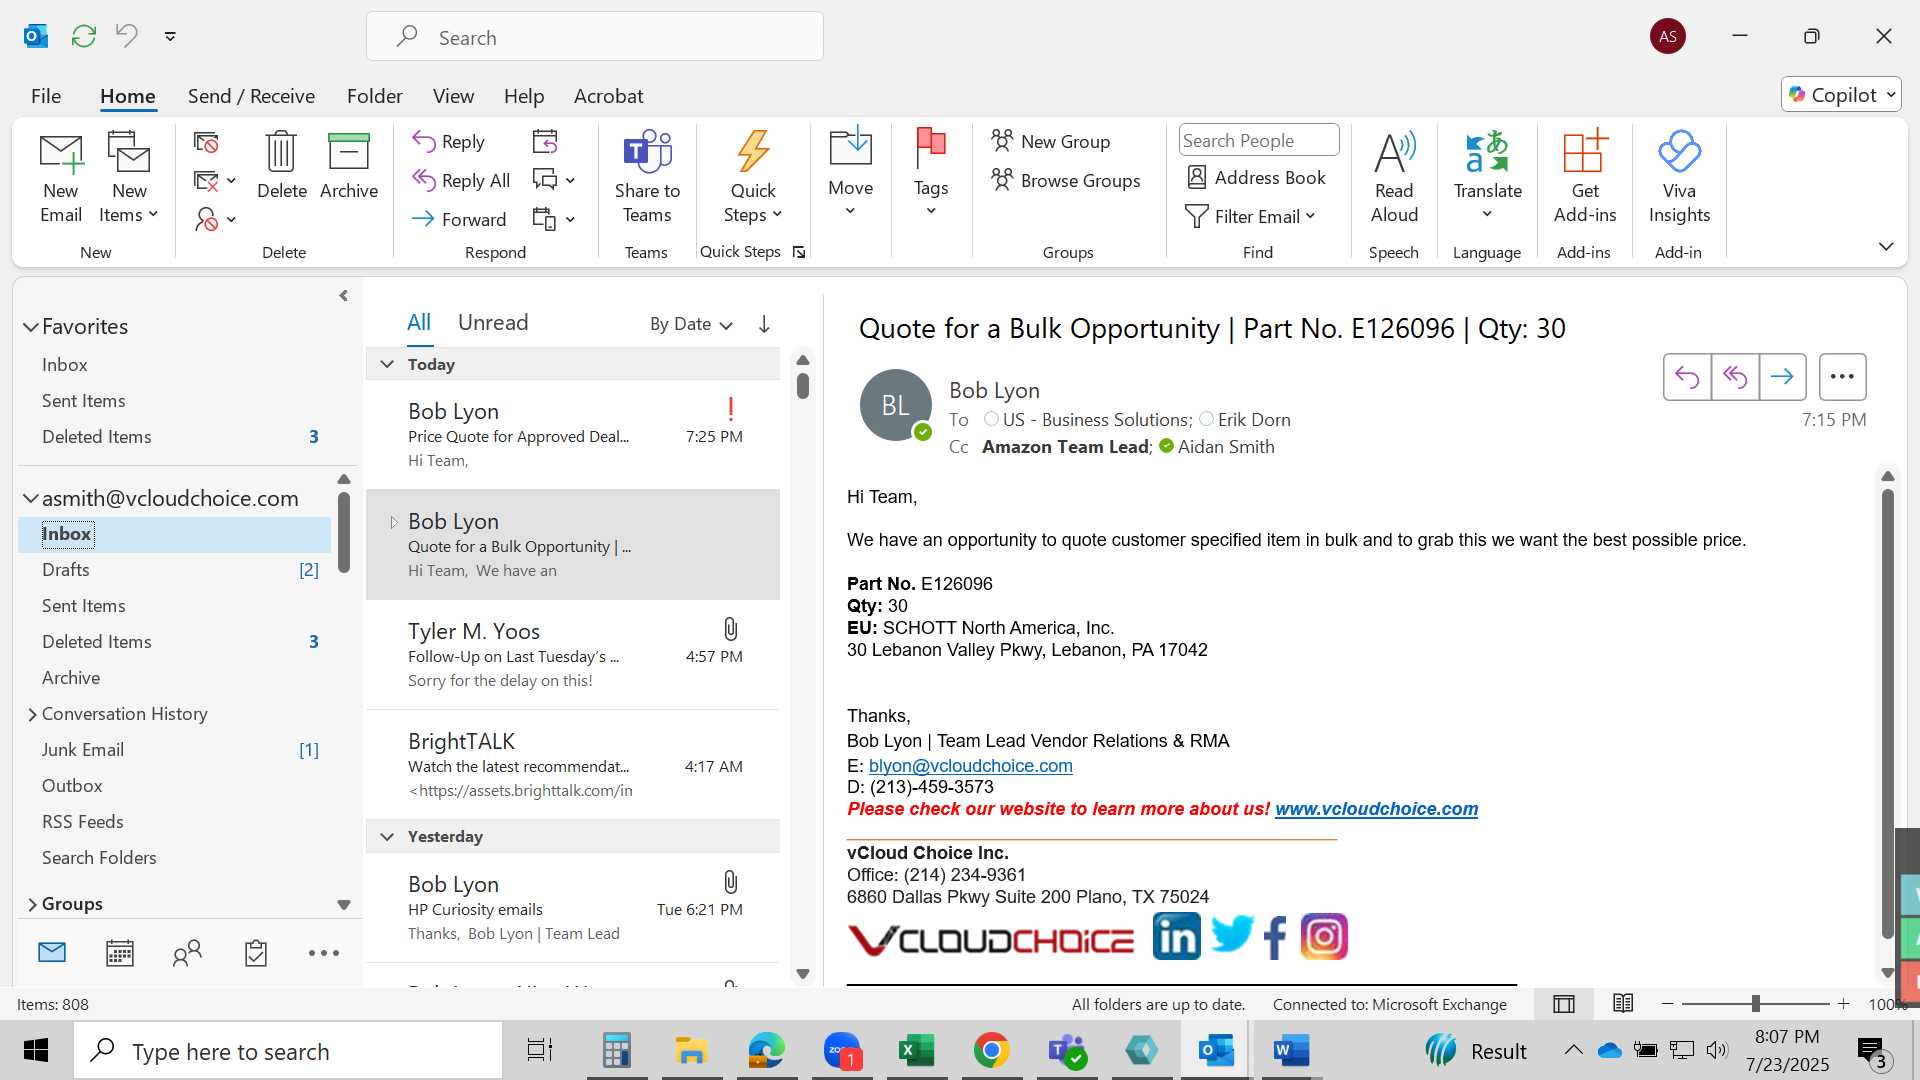
Task: Collapse the Today group header
Action: point(387,364)
